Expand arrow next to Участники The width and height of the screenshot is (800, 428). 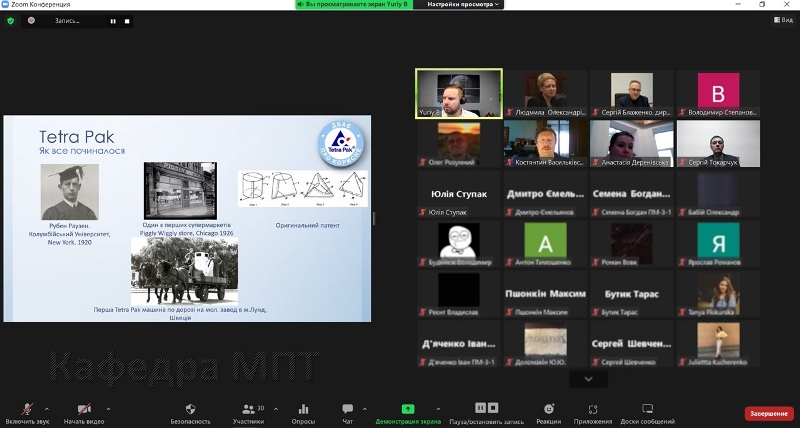pyautogui.click(x=276, y=409)
